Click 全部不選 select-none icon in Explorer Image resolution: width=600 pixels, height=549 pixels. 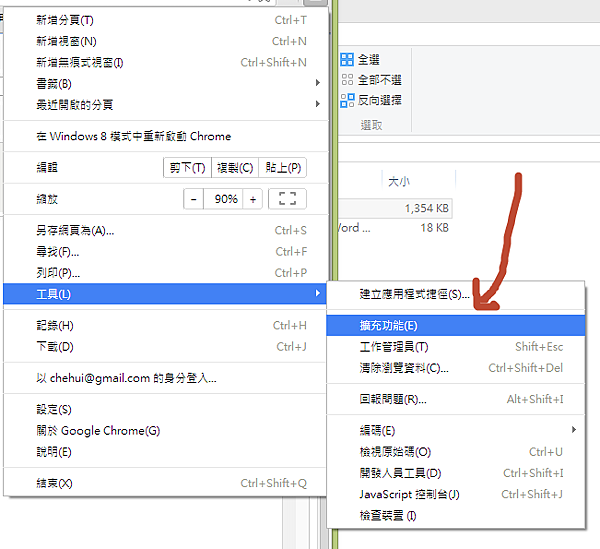[x=347, y=80]
